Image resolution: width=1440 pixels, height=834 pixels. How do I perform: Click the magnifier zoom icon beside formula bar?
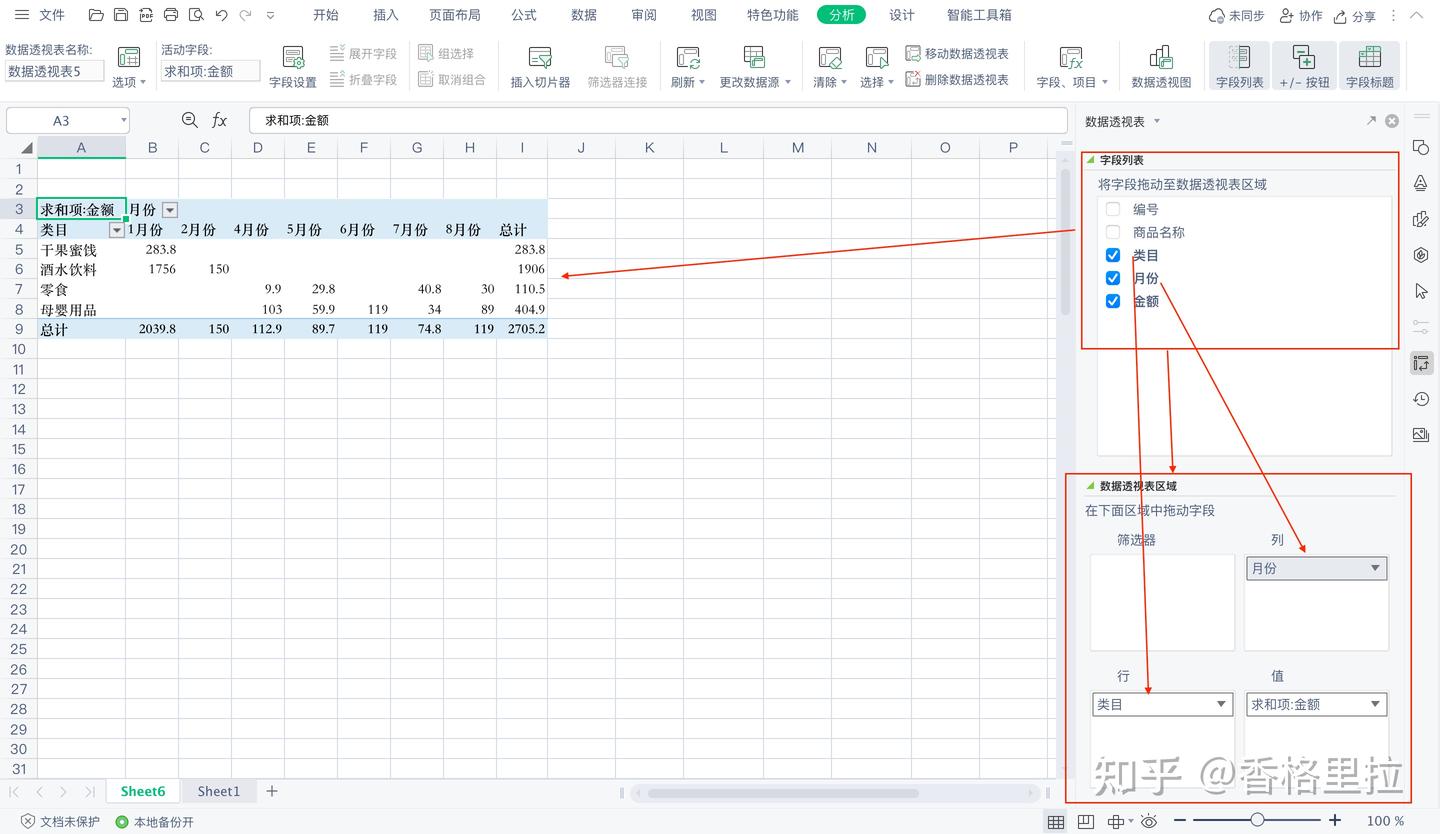pos(189,120)
